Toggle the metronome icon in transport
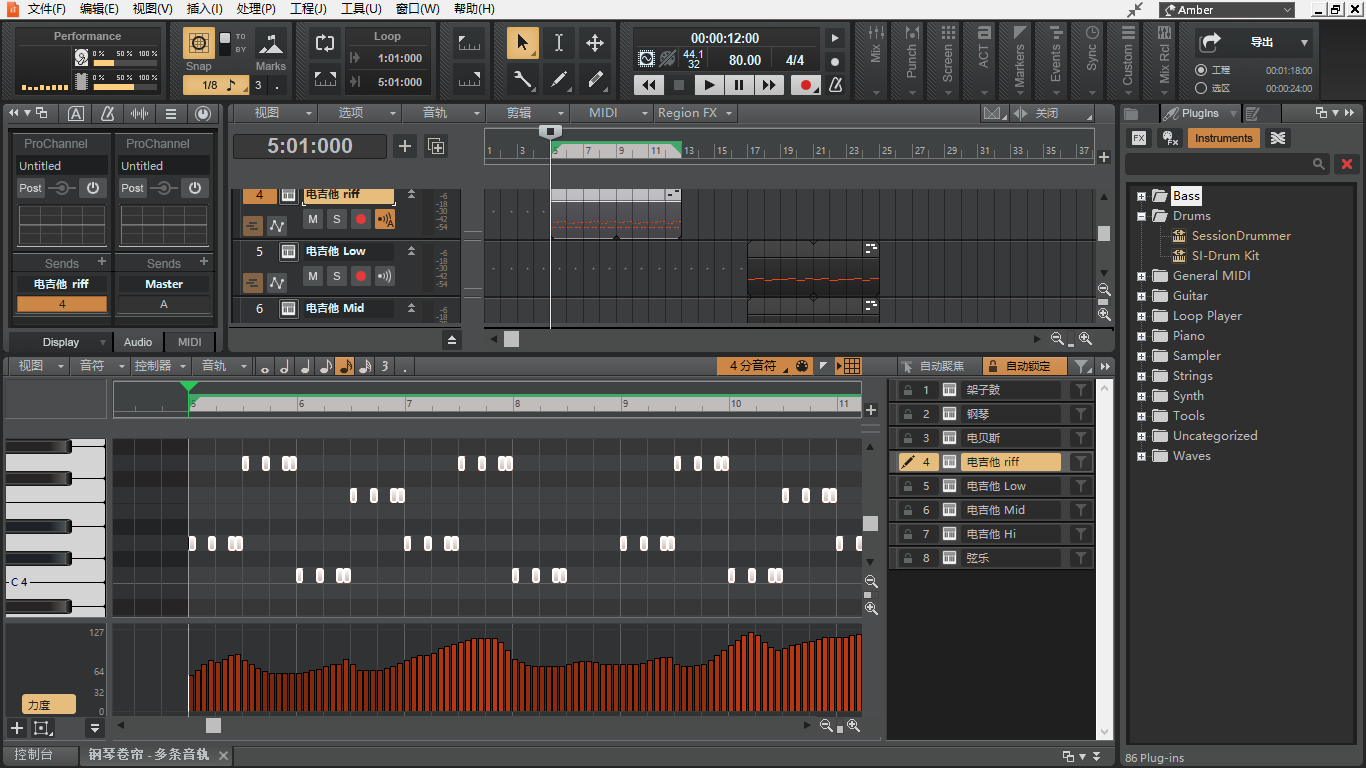 (x=835, y=85)
